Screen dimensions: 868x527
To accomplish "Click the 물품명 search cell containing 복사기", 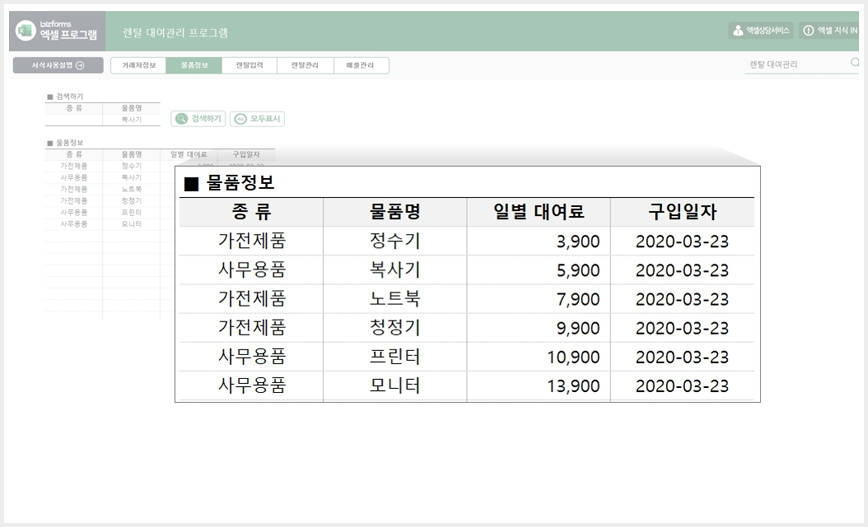I will tap(132, 120).
